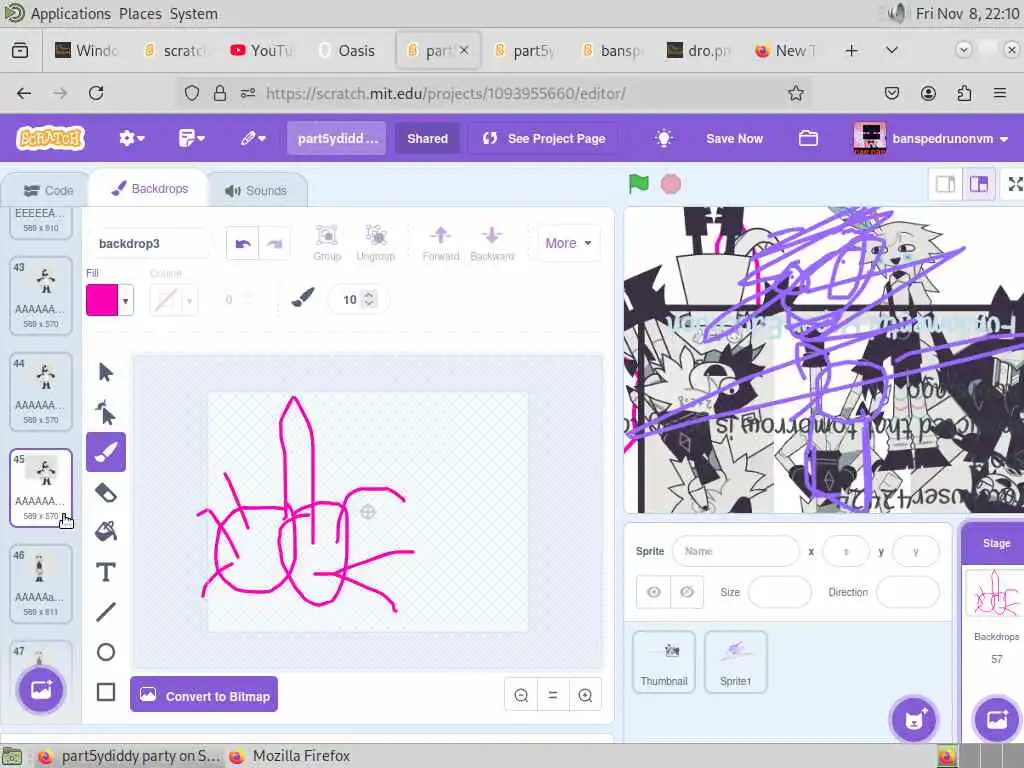Click the Ungroup icon
1024x768 pixels.
pyautogui.click(x=376, y=243)
